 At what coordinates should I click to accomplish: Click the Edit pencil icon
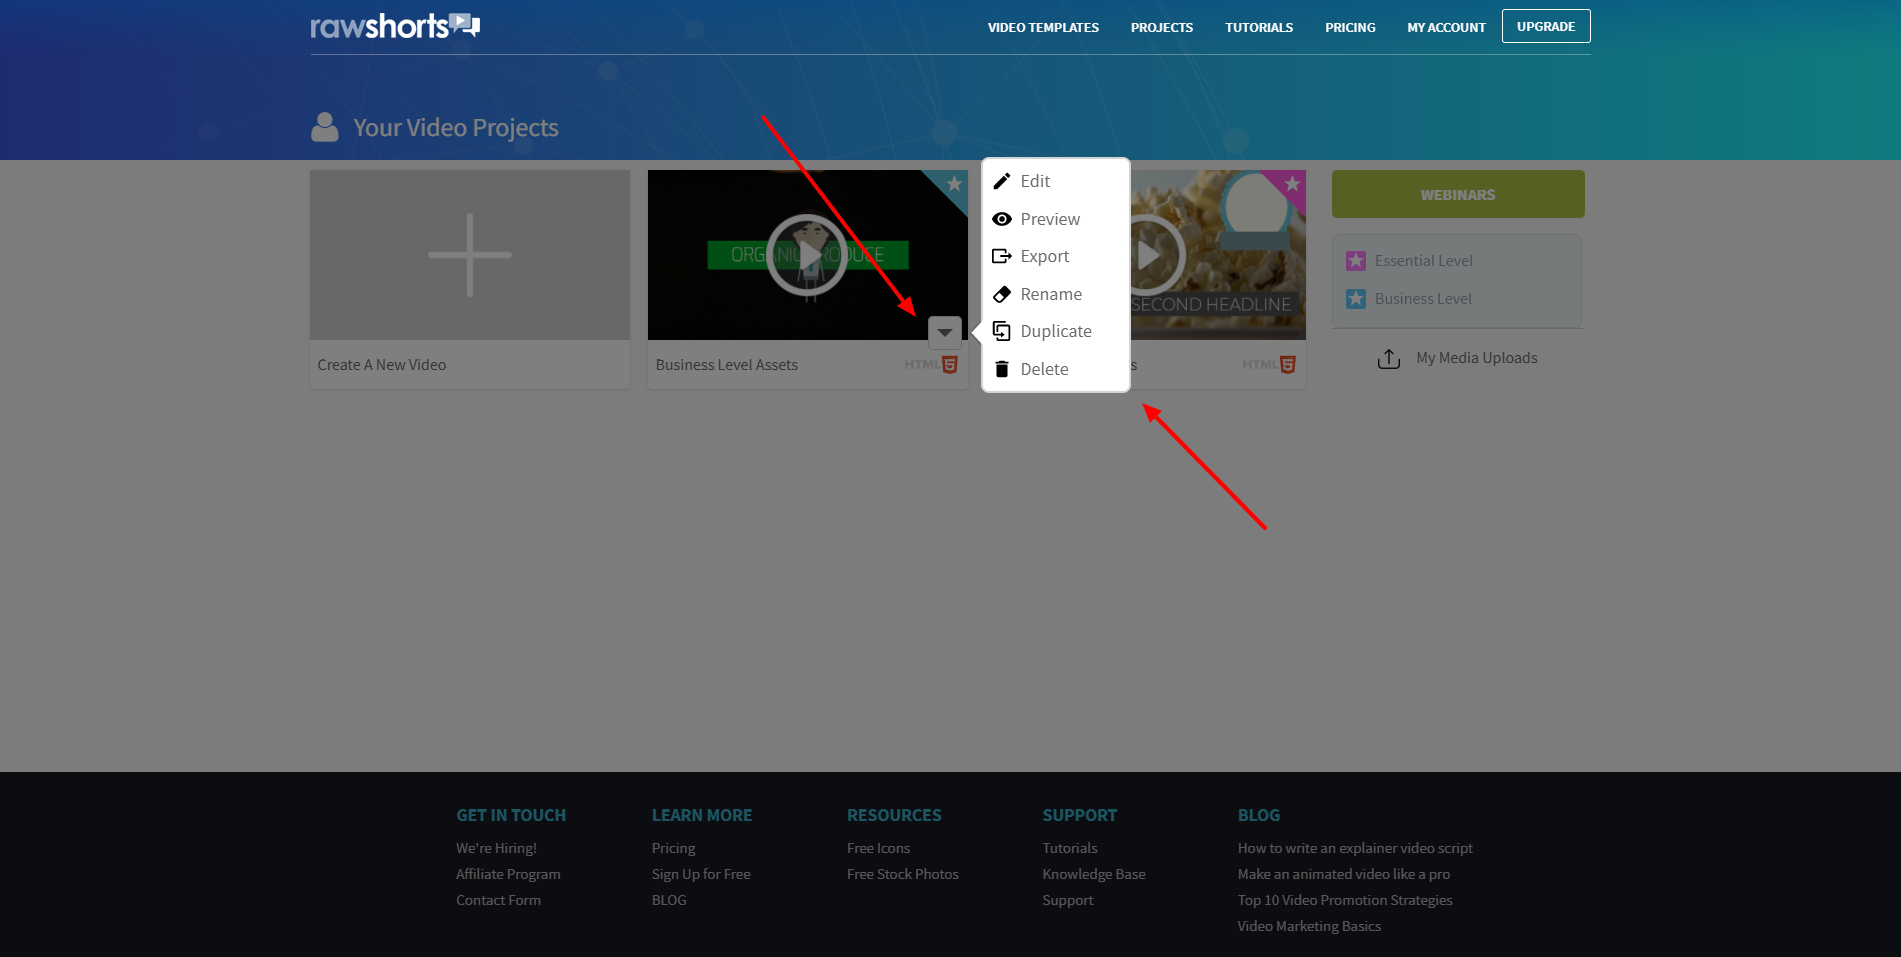click(x=1001, y=181)
